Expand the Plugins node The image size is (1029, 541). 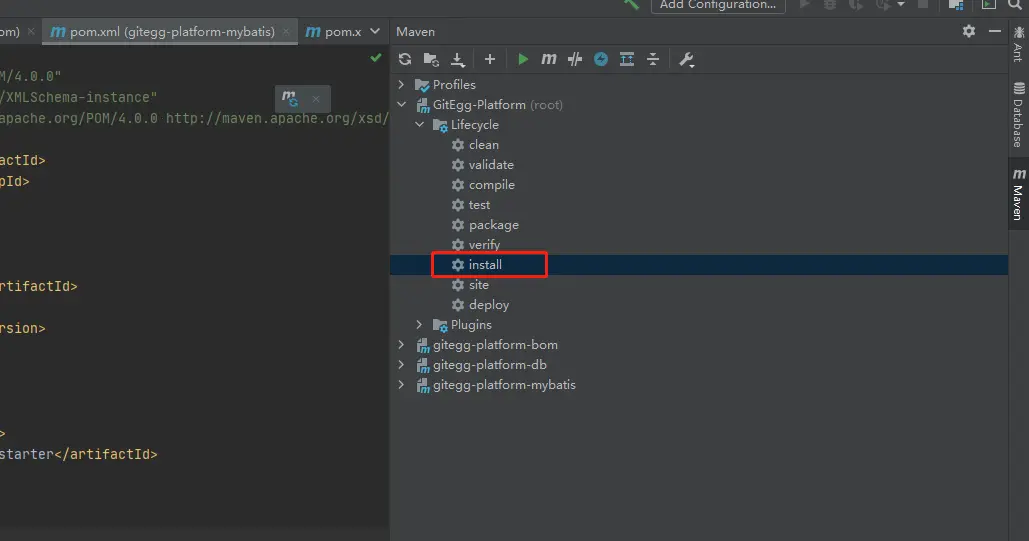pos(419,324)
